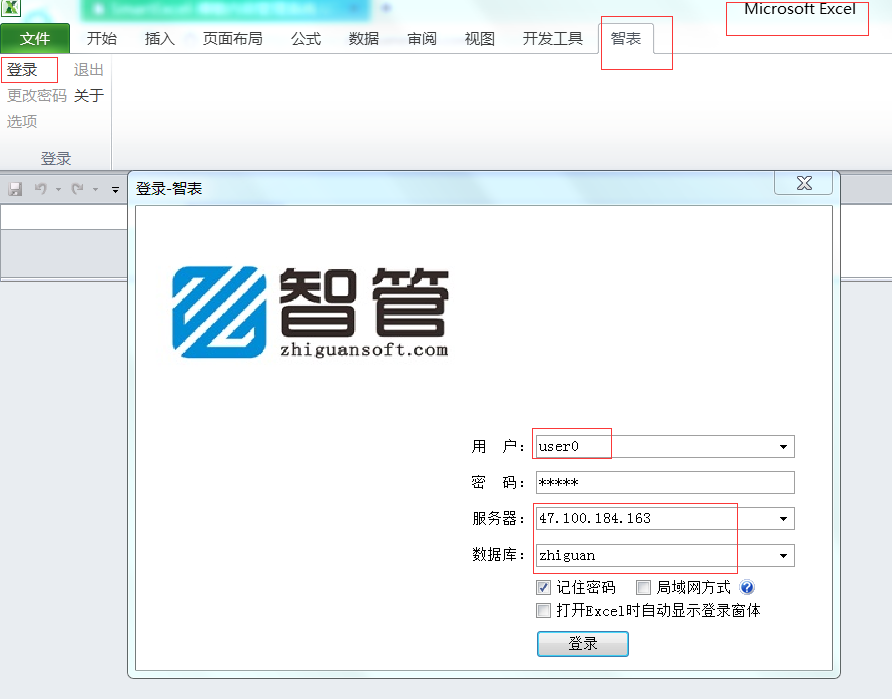
Task: Switch to the 审阅 ribbon tab
Action: tap(422, 39)
